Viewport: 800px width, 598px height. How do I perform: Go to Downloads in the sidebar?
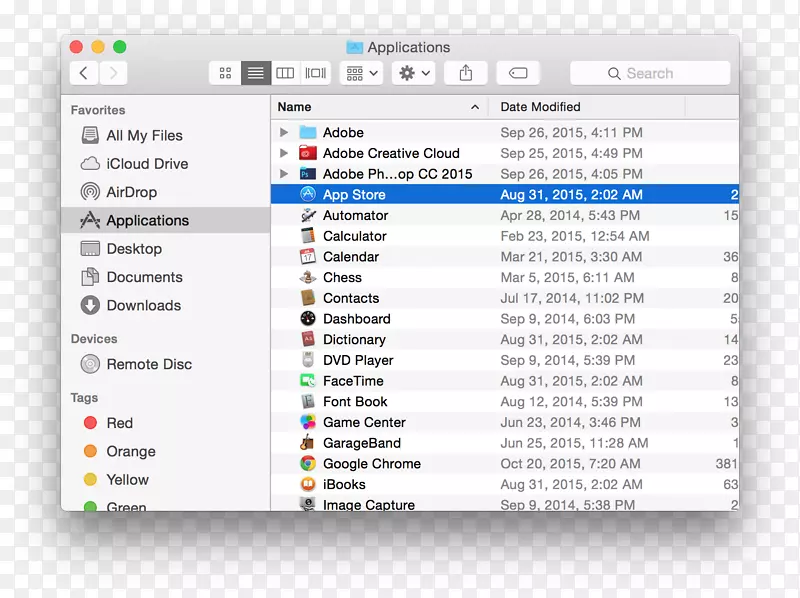click(x=143, y=306)
